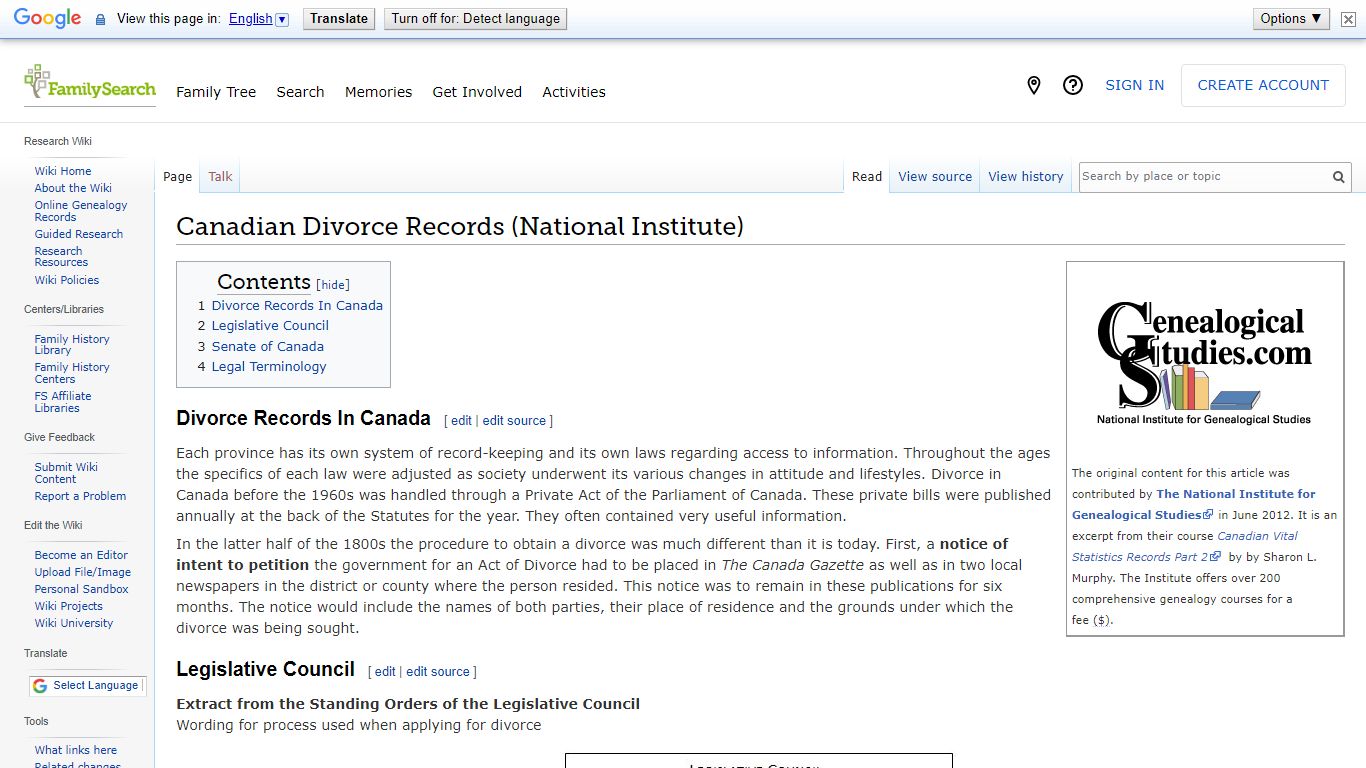Image resolution: width=1366 pixels, height=768 pixels.
Task: Open the Activities menu
Action: click(574, 92)
